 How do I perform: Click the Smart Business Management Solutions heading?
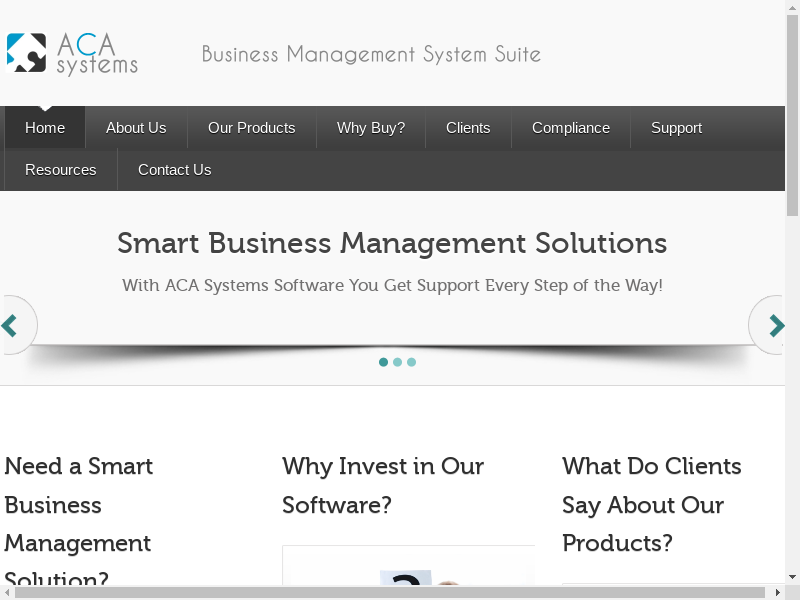click(392, 243)
